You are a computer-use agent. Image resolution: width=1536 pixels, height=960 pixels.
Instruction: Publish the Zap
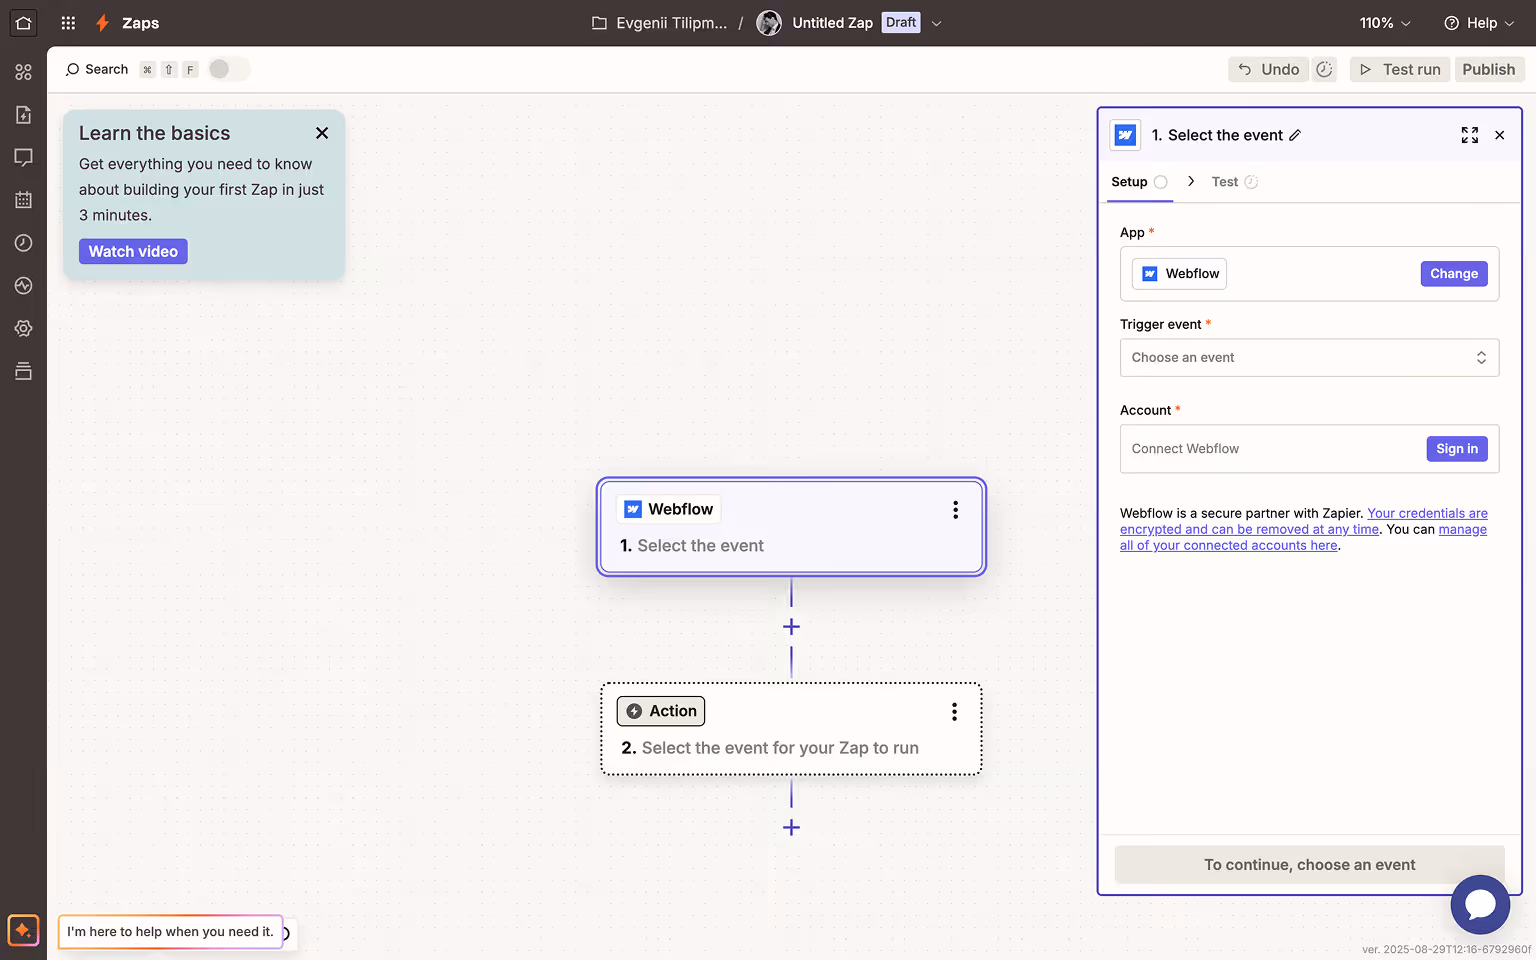coord(1489,69)
